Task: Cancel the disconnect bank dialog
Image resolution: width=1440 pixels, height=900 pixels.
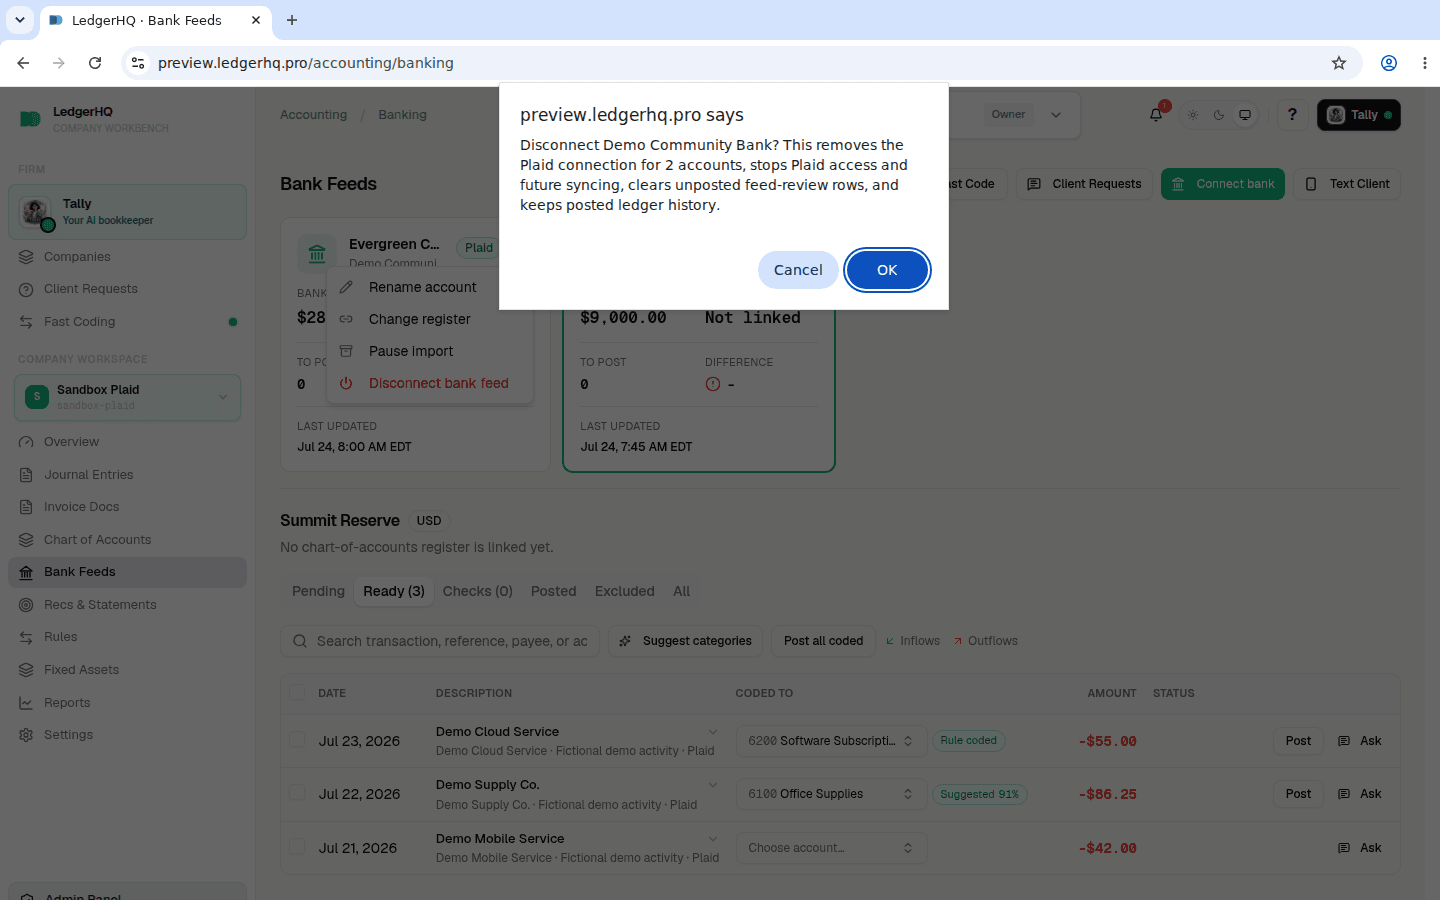Action: tap(798, 270)
